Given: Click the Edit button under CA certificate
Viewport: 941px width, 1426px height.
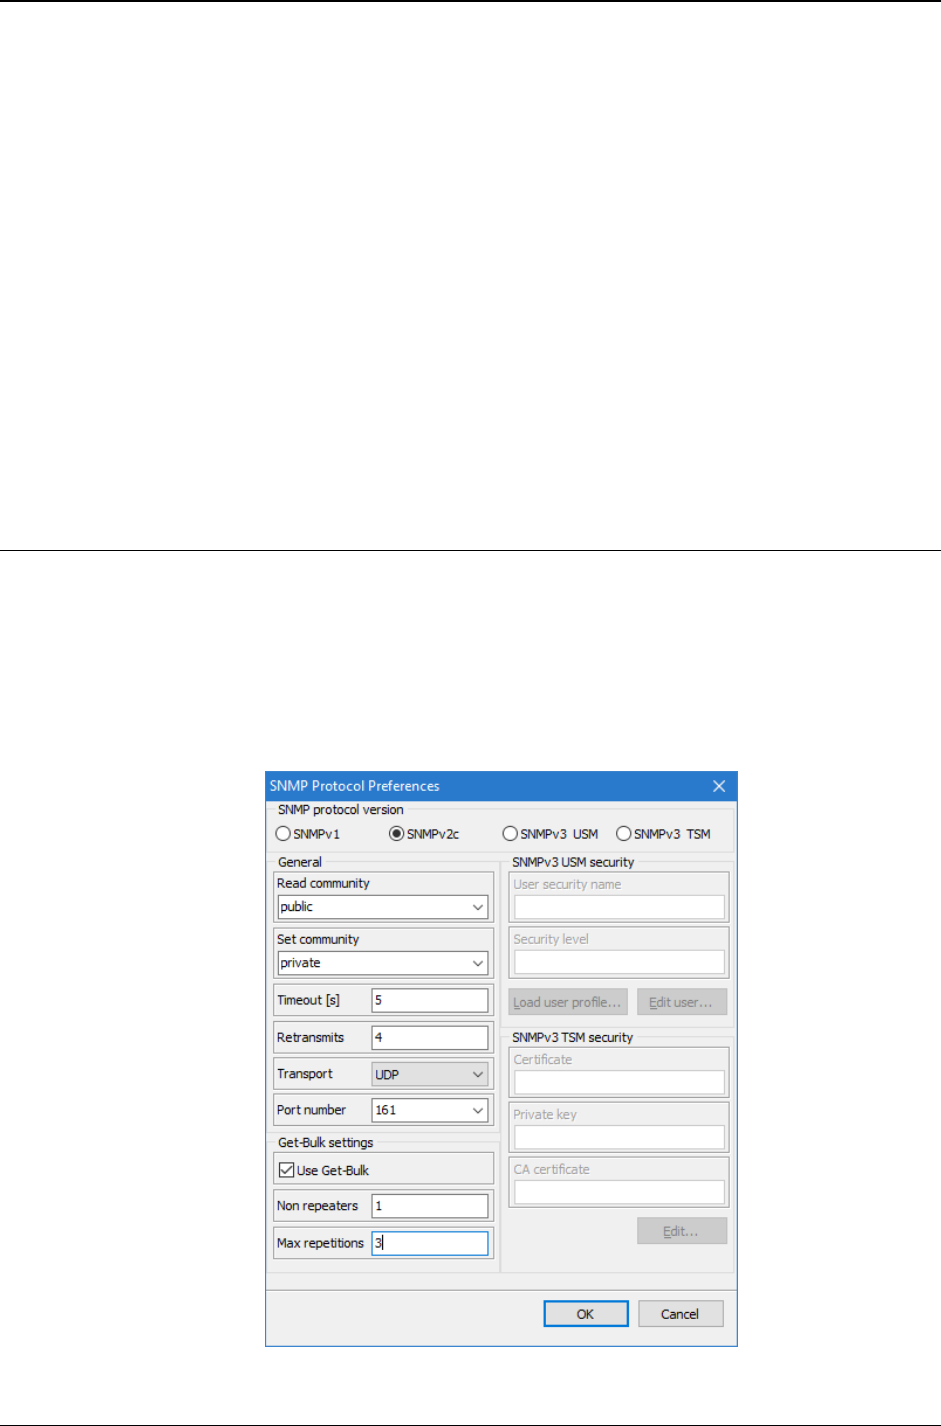Looking at the screenshot, I should pyautogui.click(x=682, y=1231).
